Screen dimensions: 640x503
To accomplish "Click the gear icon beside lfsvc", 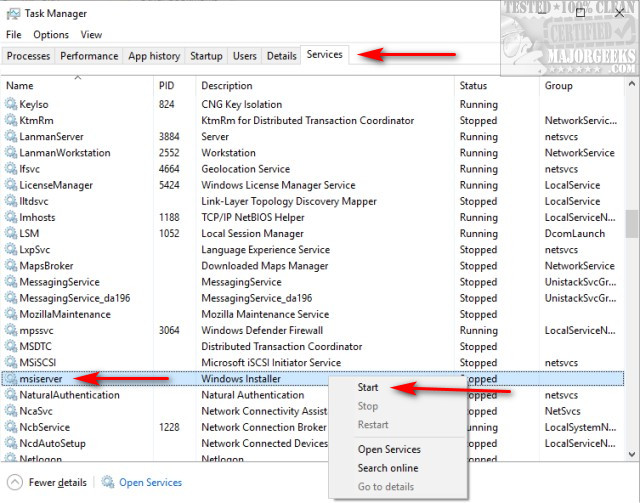I will click(11, 169).
